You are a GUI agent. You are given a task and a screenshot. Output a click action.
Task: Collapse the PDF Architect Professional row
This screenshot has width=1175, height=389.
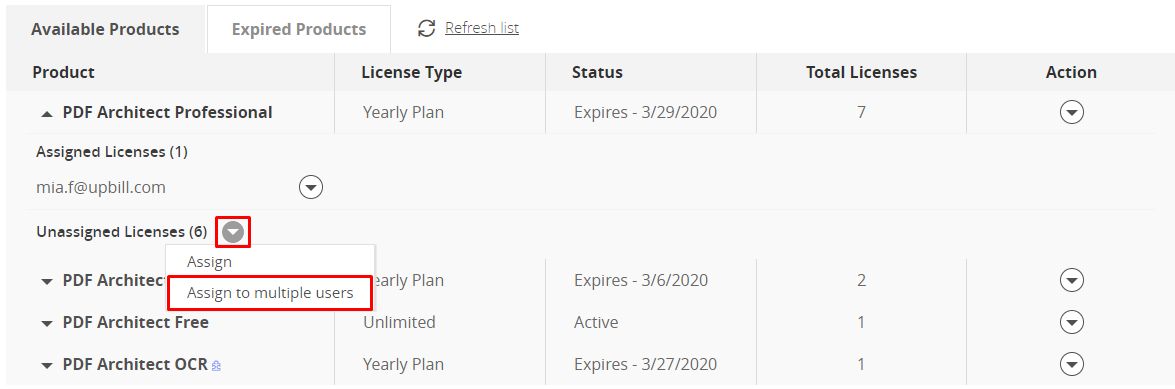click(47, 114)
